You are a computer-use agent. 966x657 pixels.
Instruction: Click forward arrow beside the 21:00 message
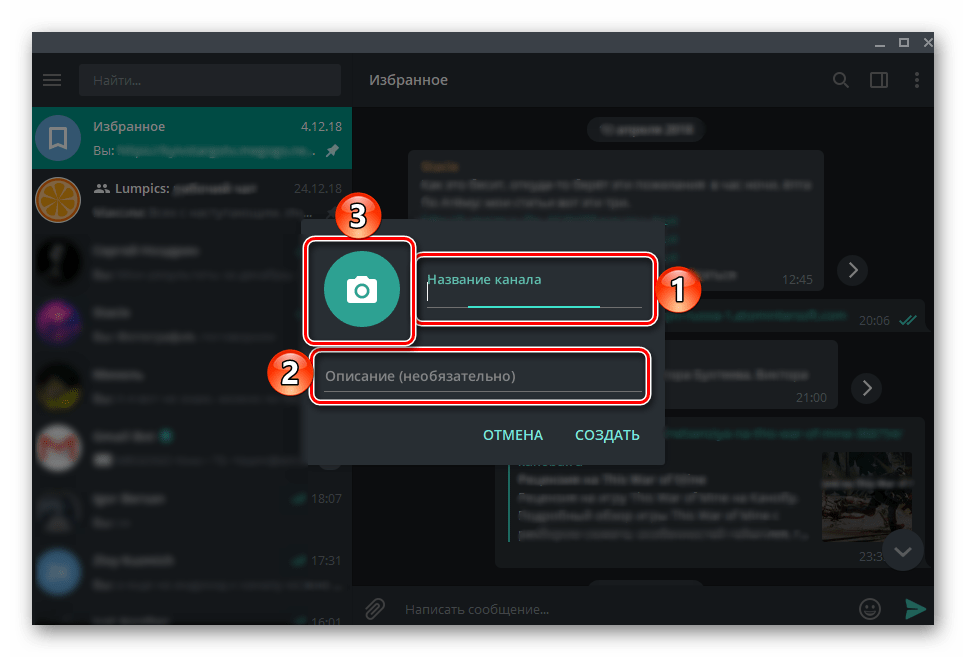pyautogui.click(x=866, y=388)
